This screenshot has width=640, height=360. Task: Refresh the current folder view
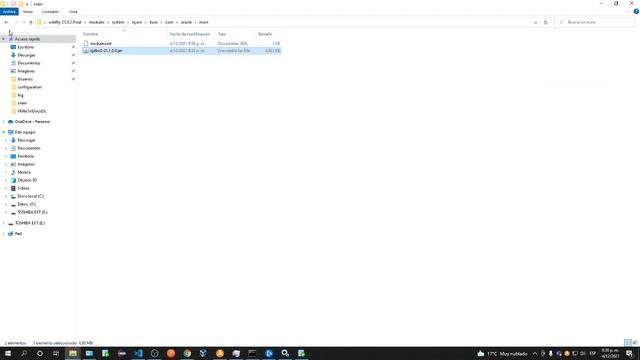pyautogui.click(x=546, y=22)
